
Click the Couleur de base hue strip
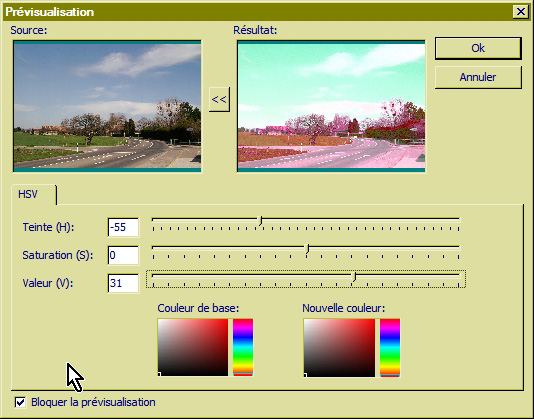point(243,347)
